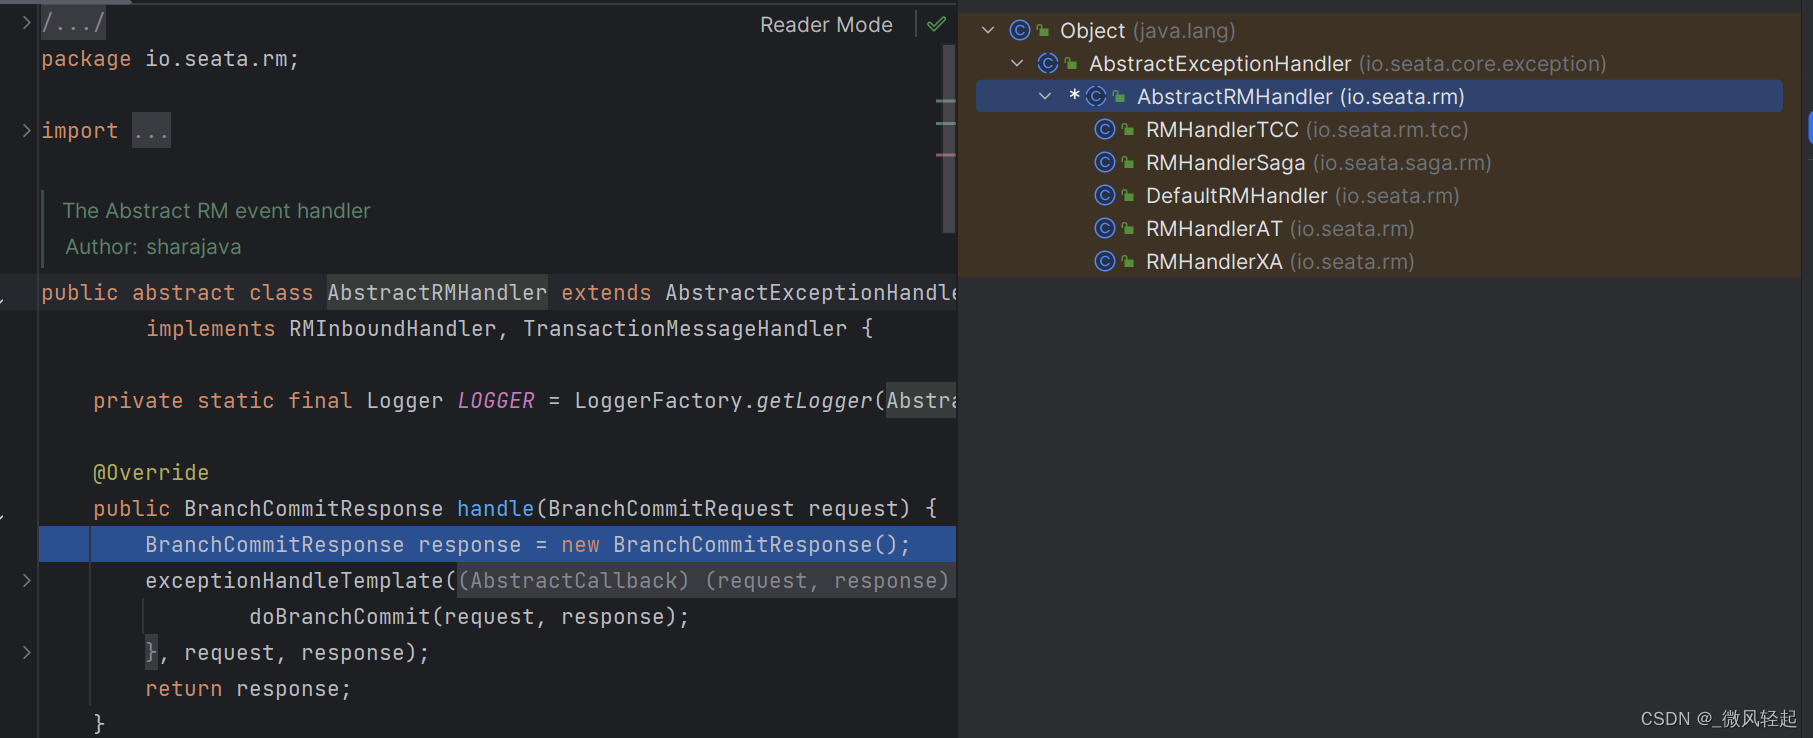Expand the folded exceptionHandleTemplate lambda

coord(27,580)
